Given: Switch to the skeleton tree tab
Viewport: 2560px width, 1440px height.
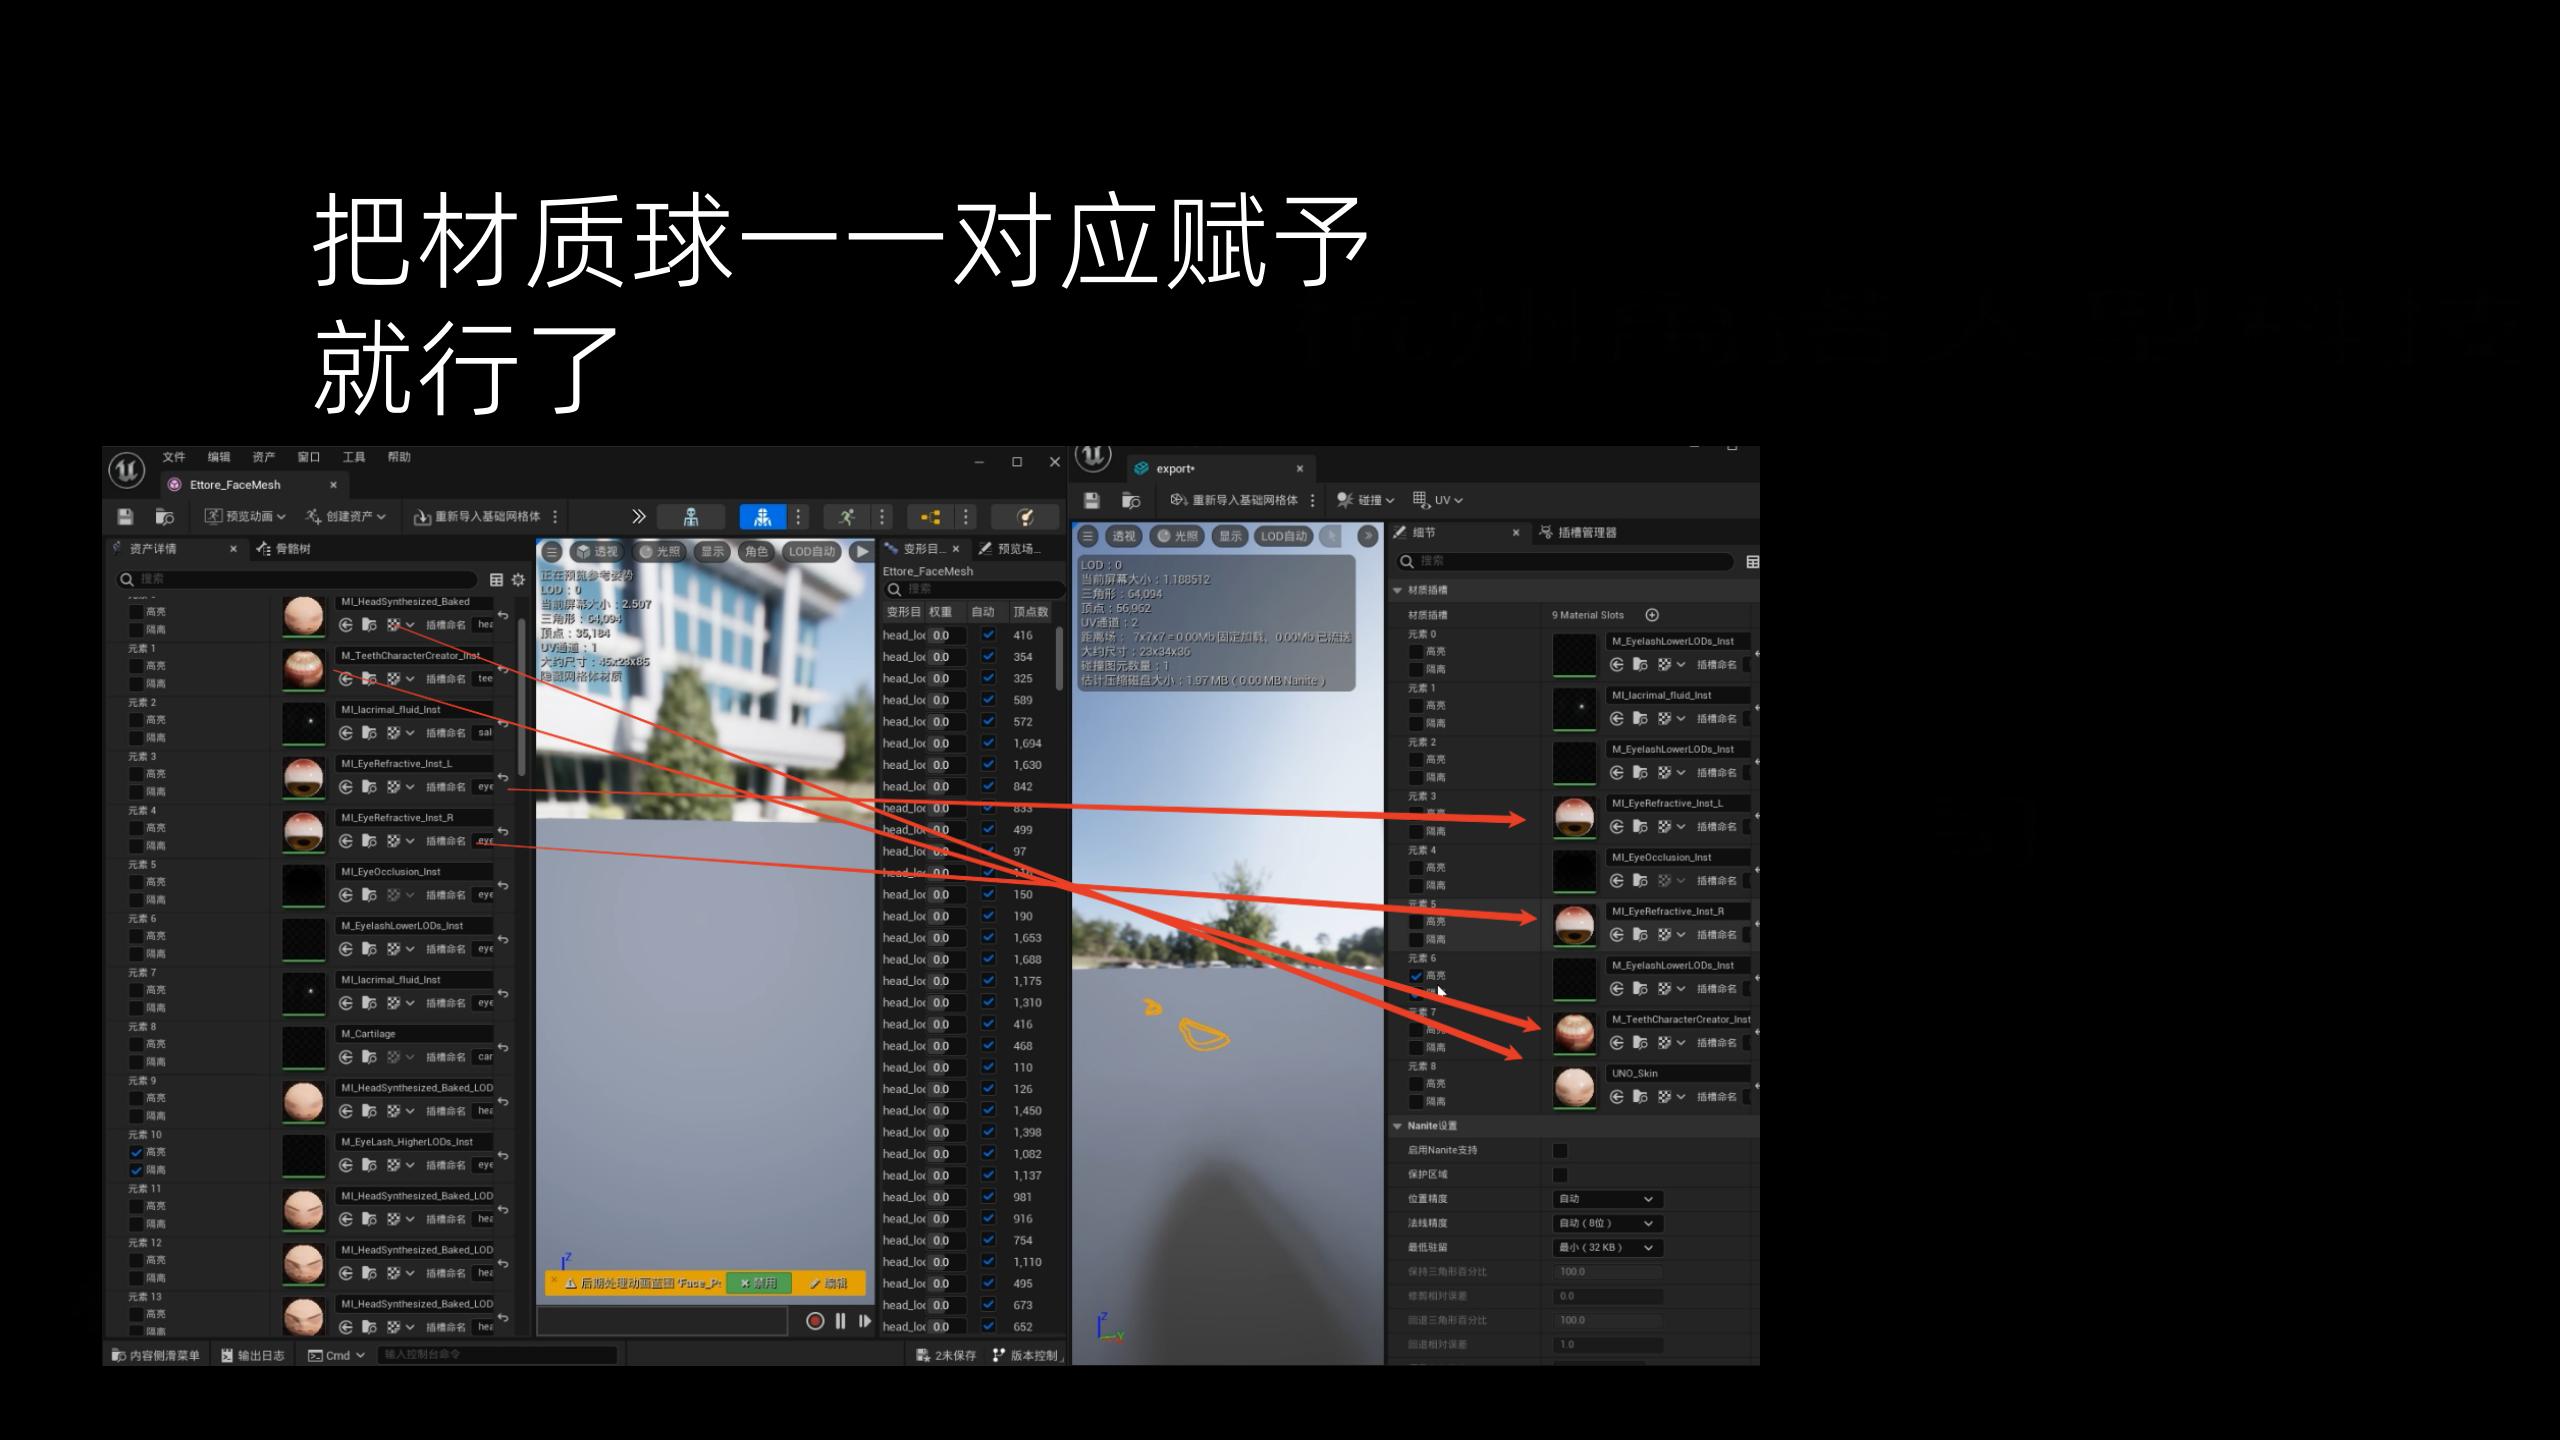Looking at the screenshot, I should 284,549.
